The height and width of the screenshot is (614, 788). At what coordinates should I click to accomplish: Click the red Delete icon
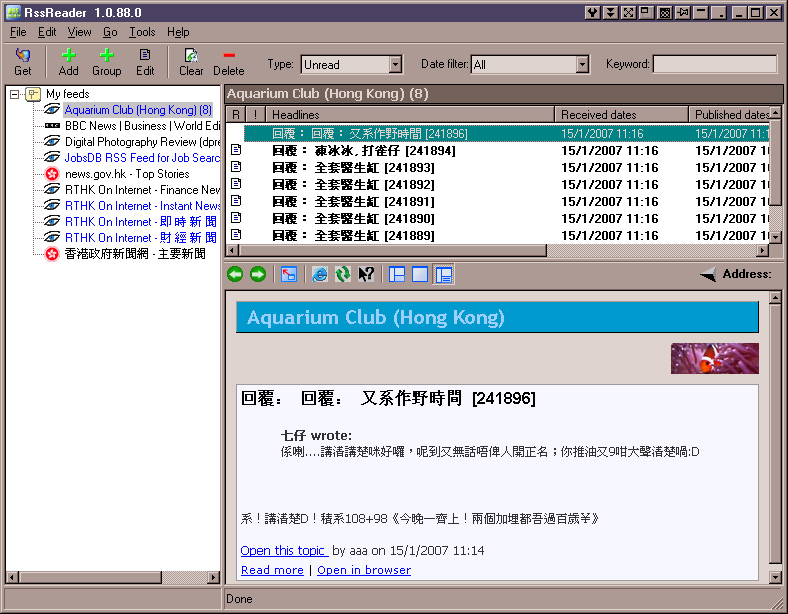point(229,55)
